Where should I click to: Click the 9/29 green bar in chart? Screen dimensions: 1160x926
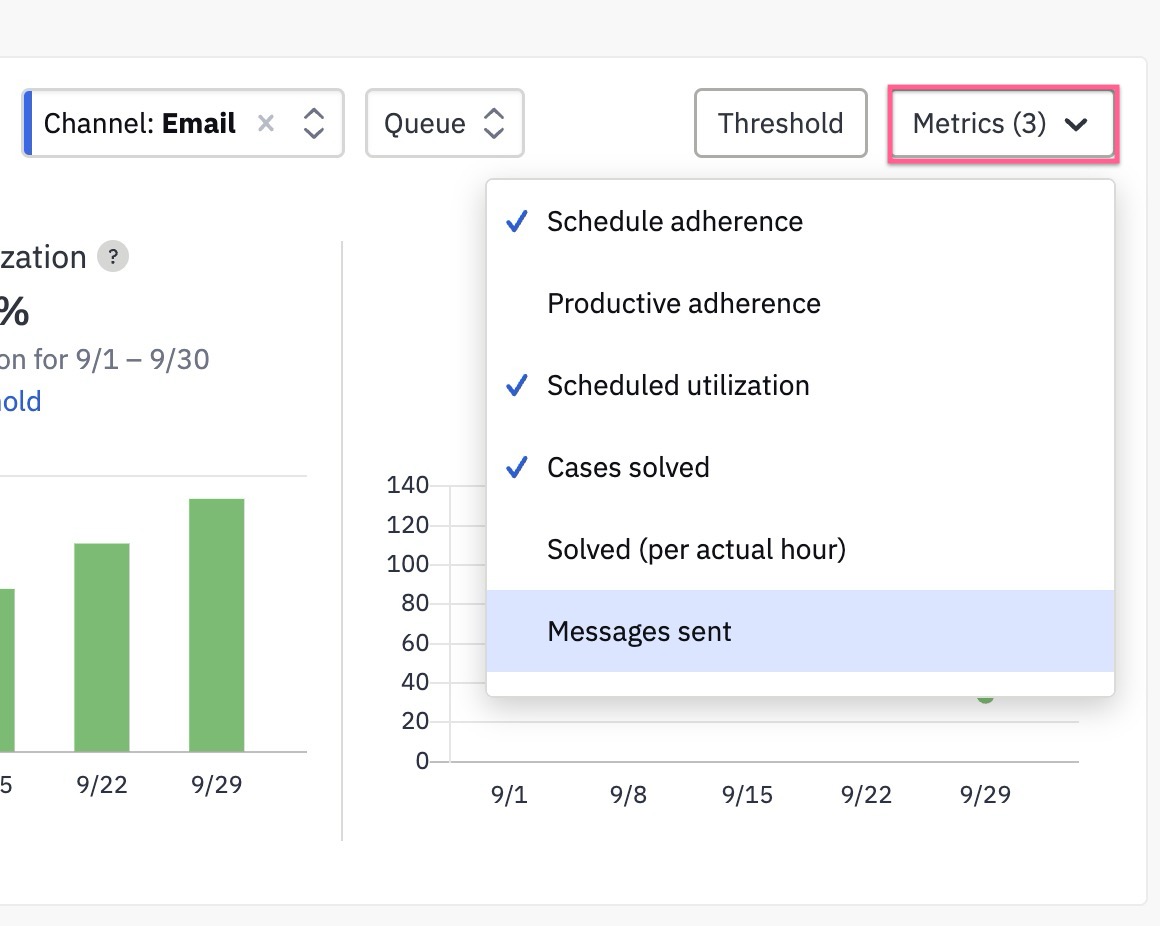[x=217, y=625]
